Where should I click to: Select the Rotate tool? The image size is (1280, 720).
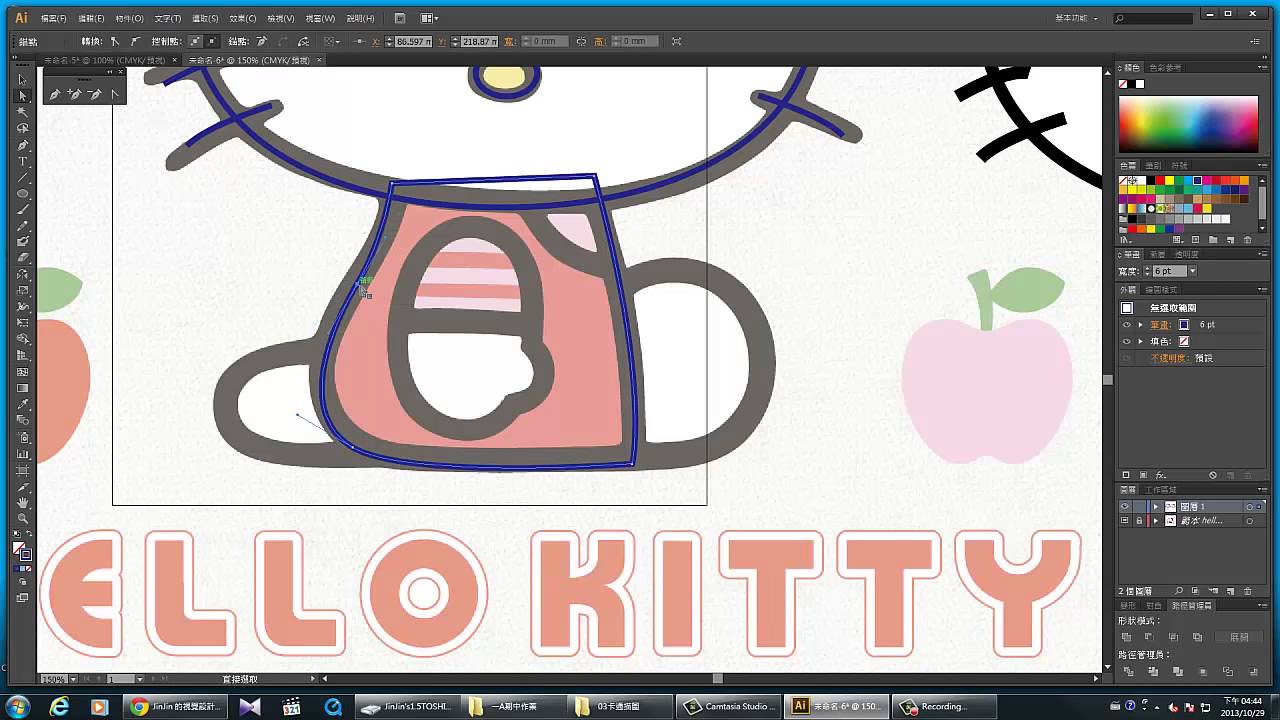(x=23, y=274)
